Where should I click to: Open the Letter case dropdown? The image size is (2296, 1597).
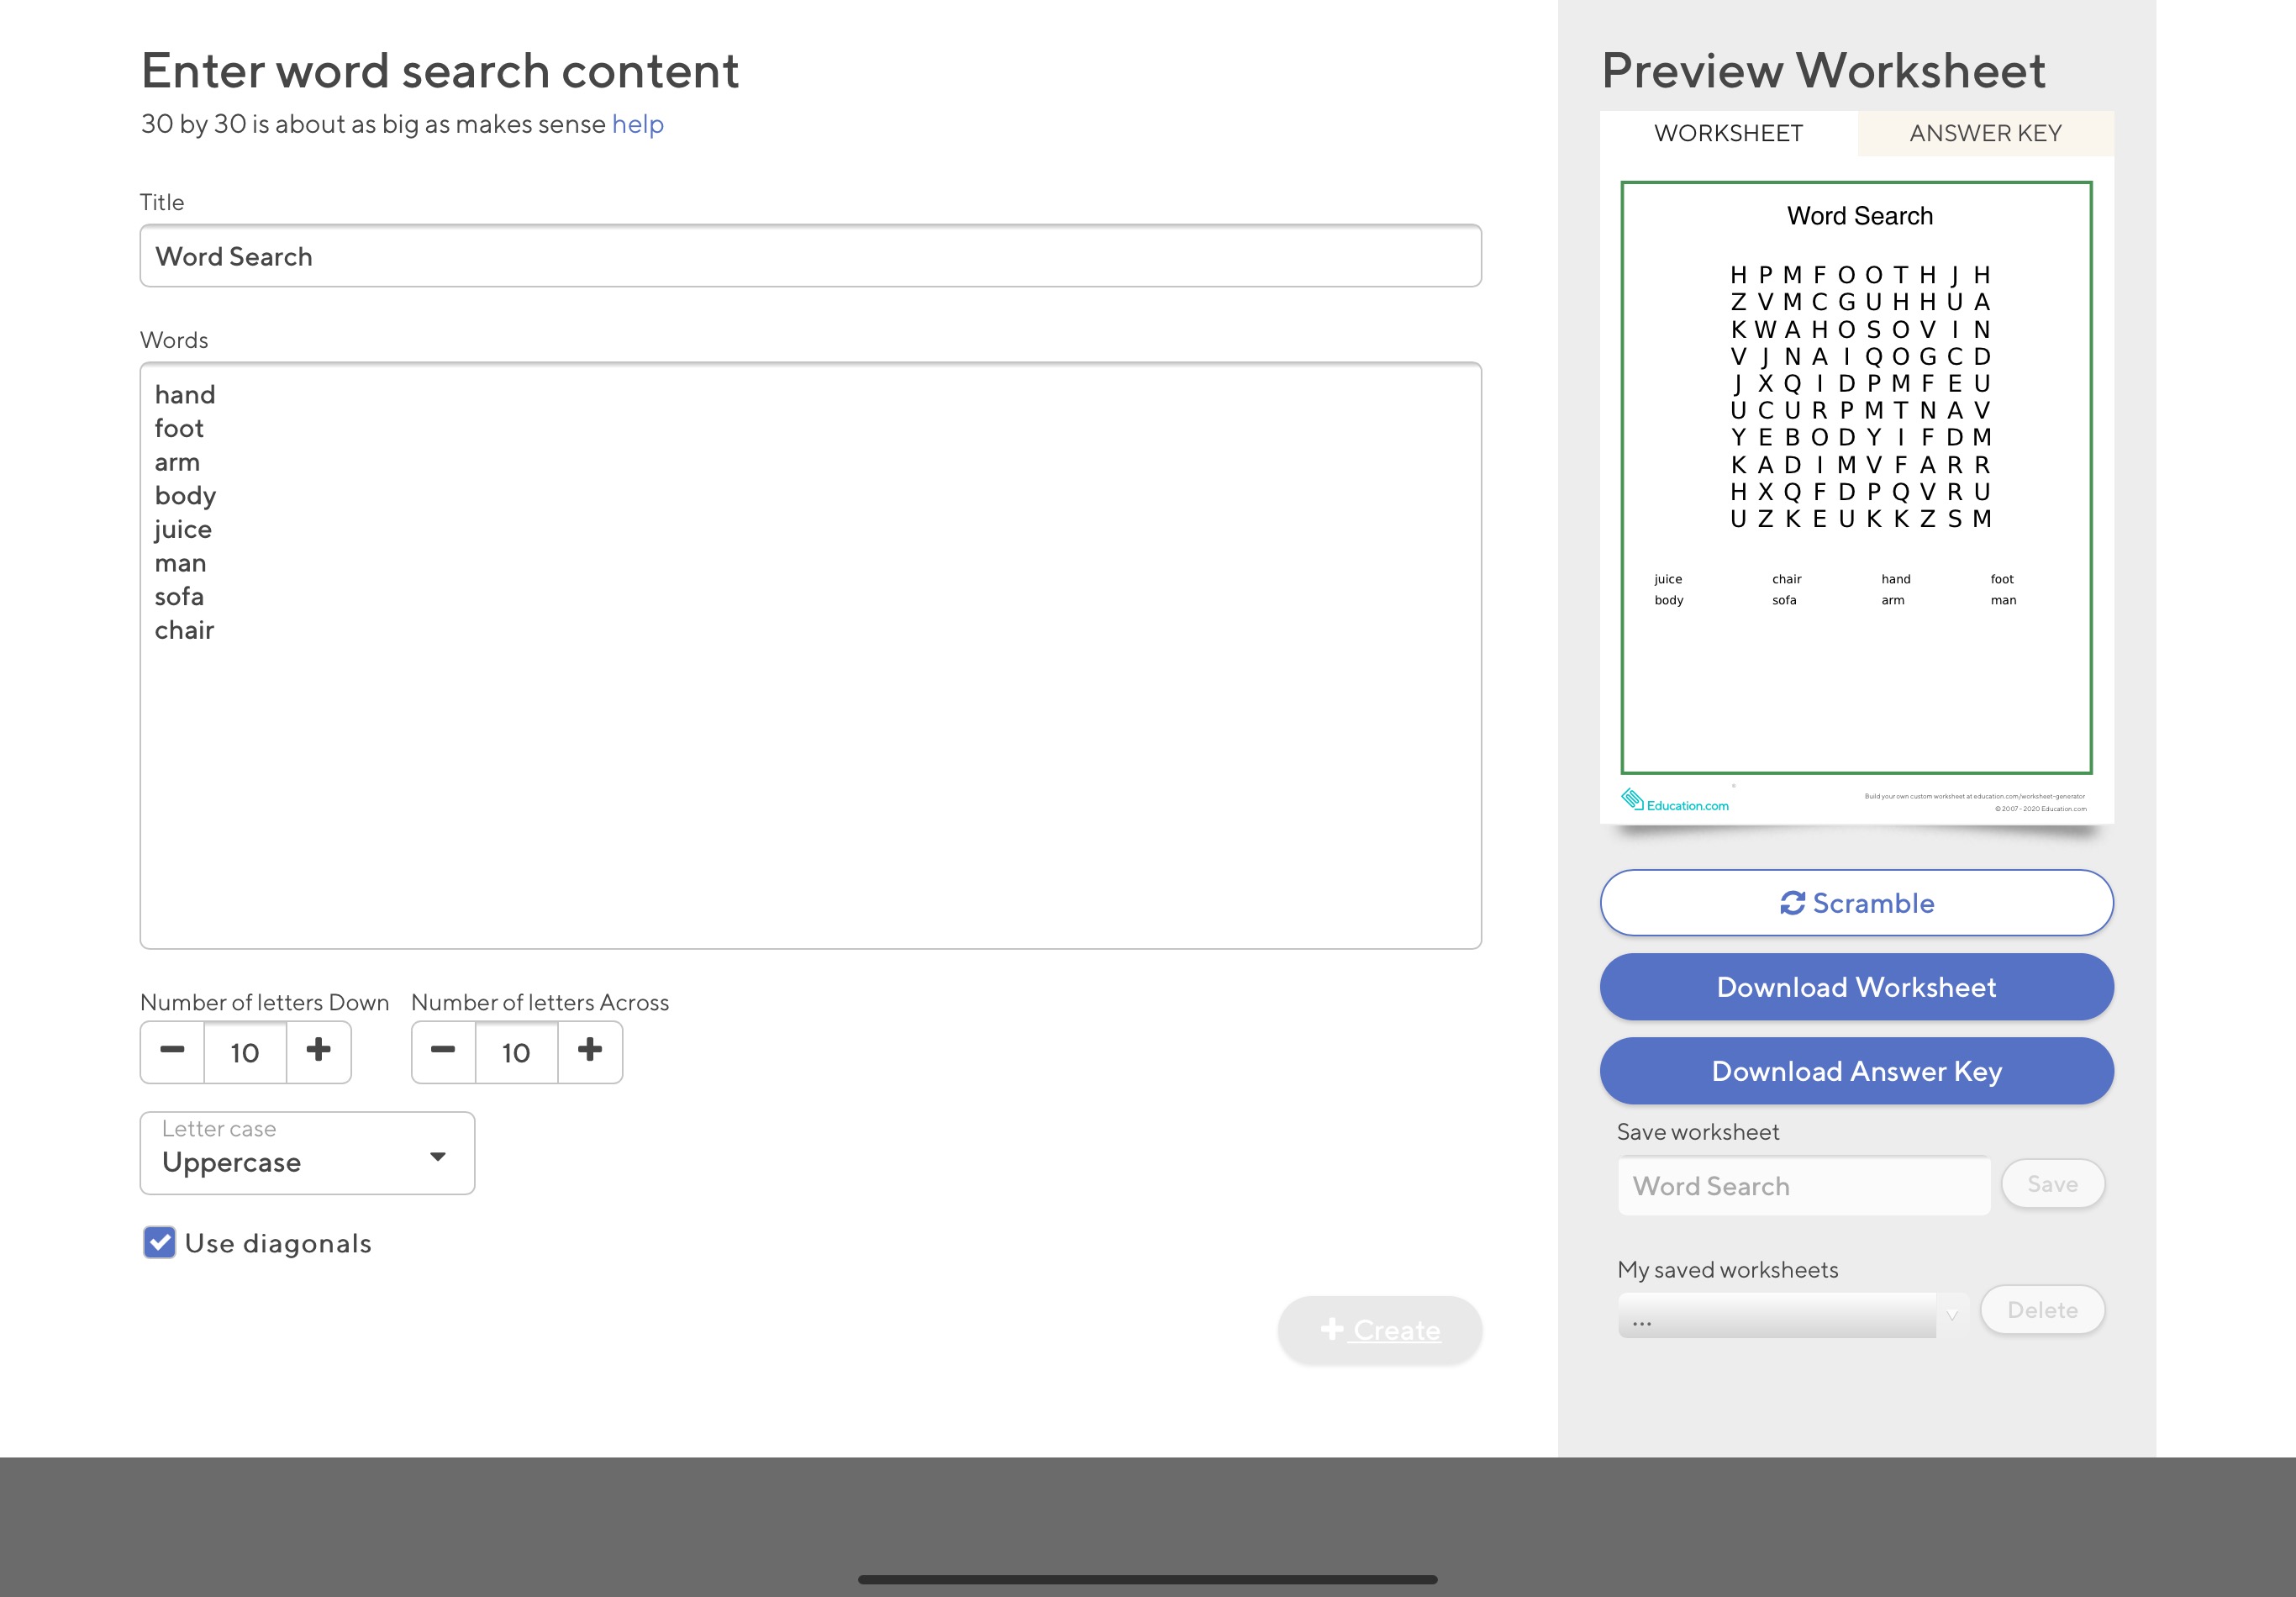click(x=307, y=1153)
